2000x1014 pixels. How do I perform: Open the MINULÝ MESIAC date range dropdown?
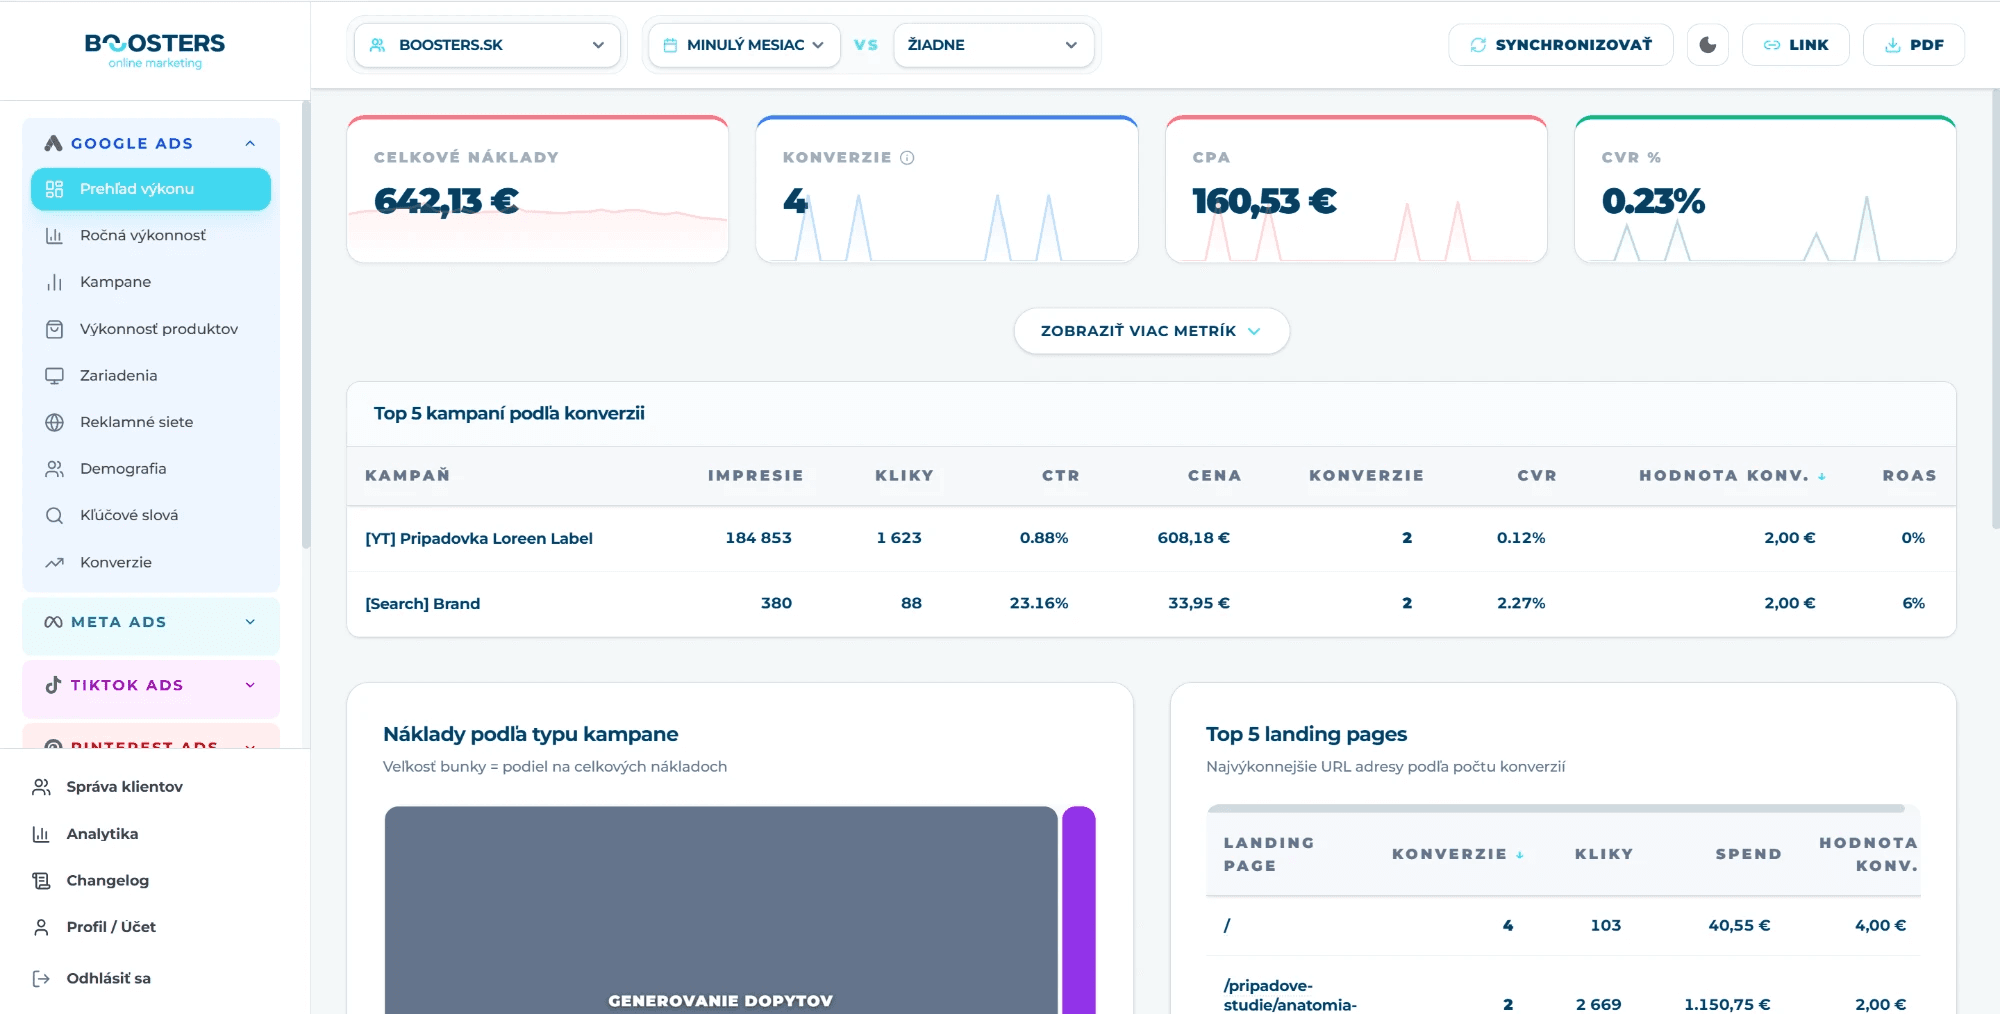[x=744, y=45]
